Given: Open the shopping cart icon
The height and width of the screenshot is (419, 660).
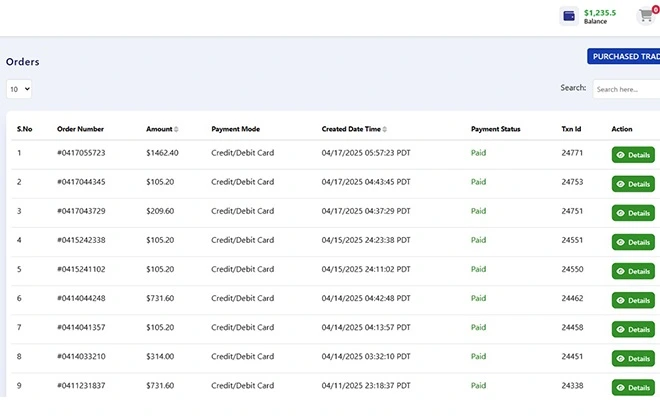Looking at the screenshot, I should 646,16.
